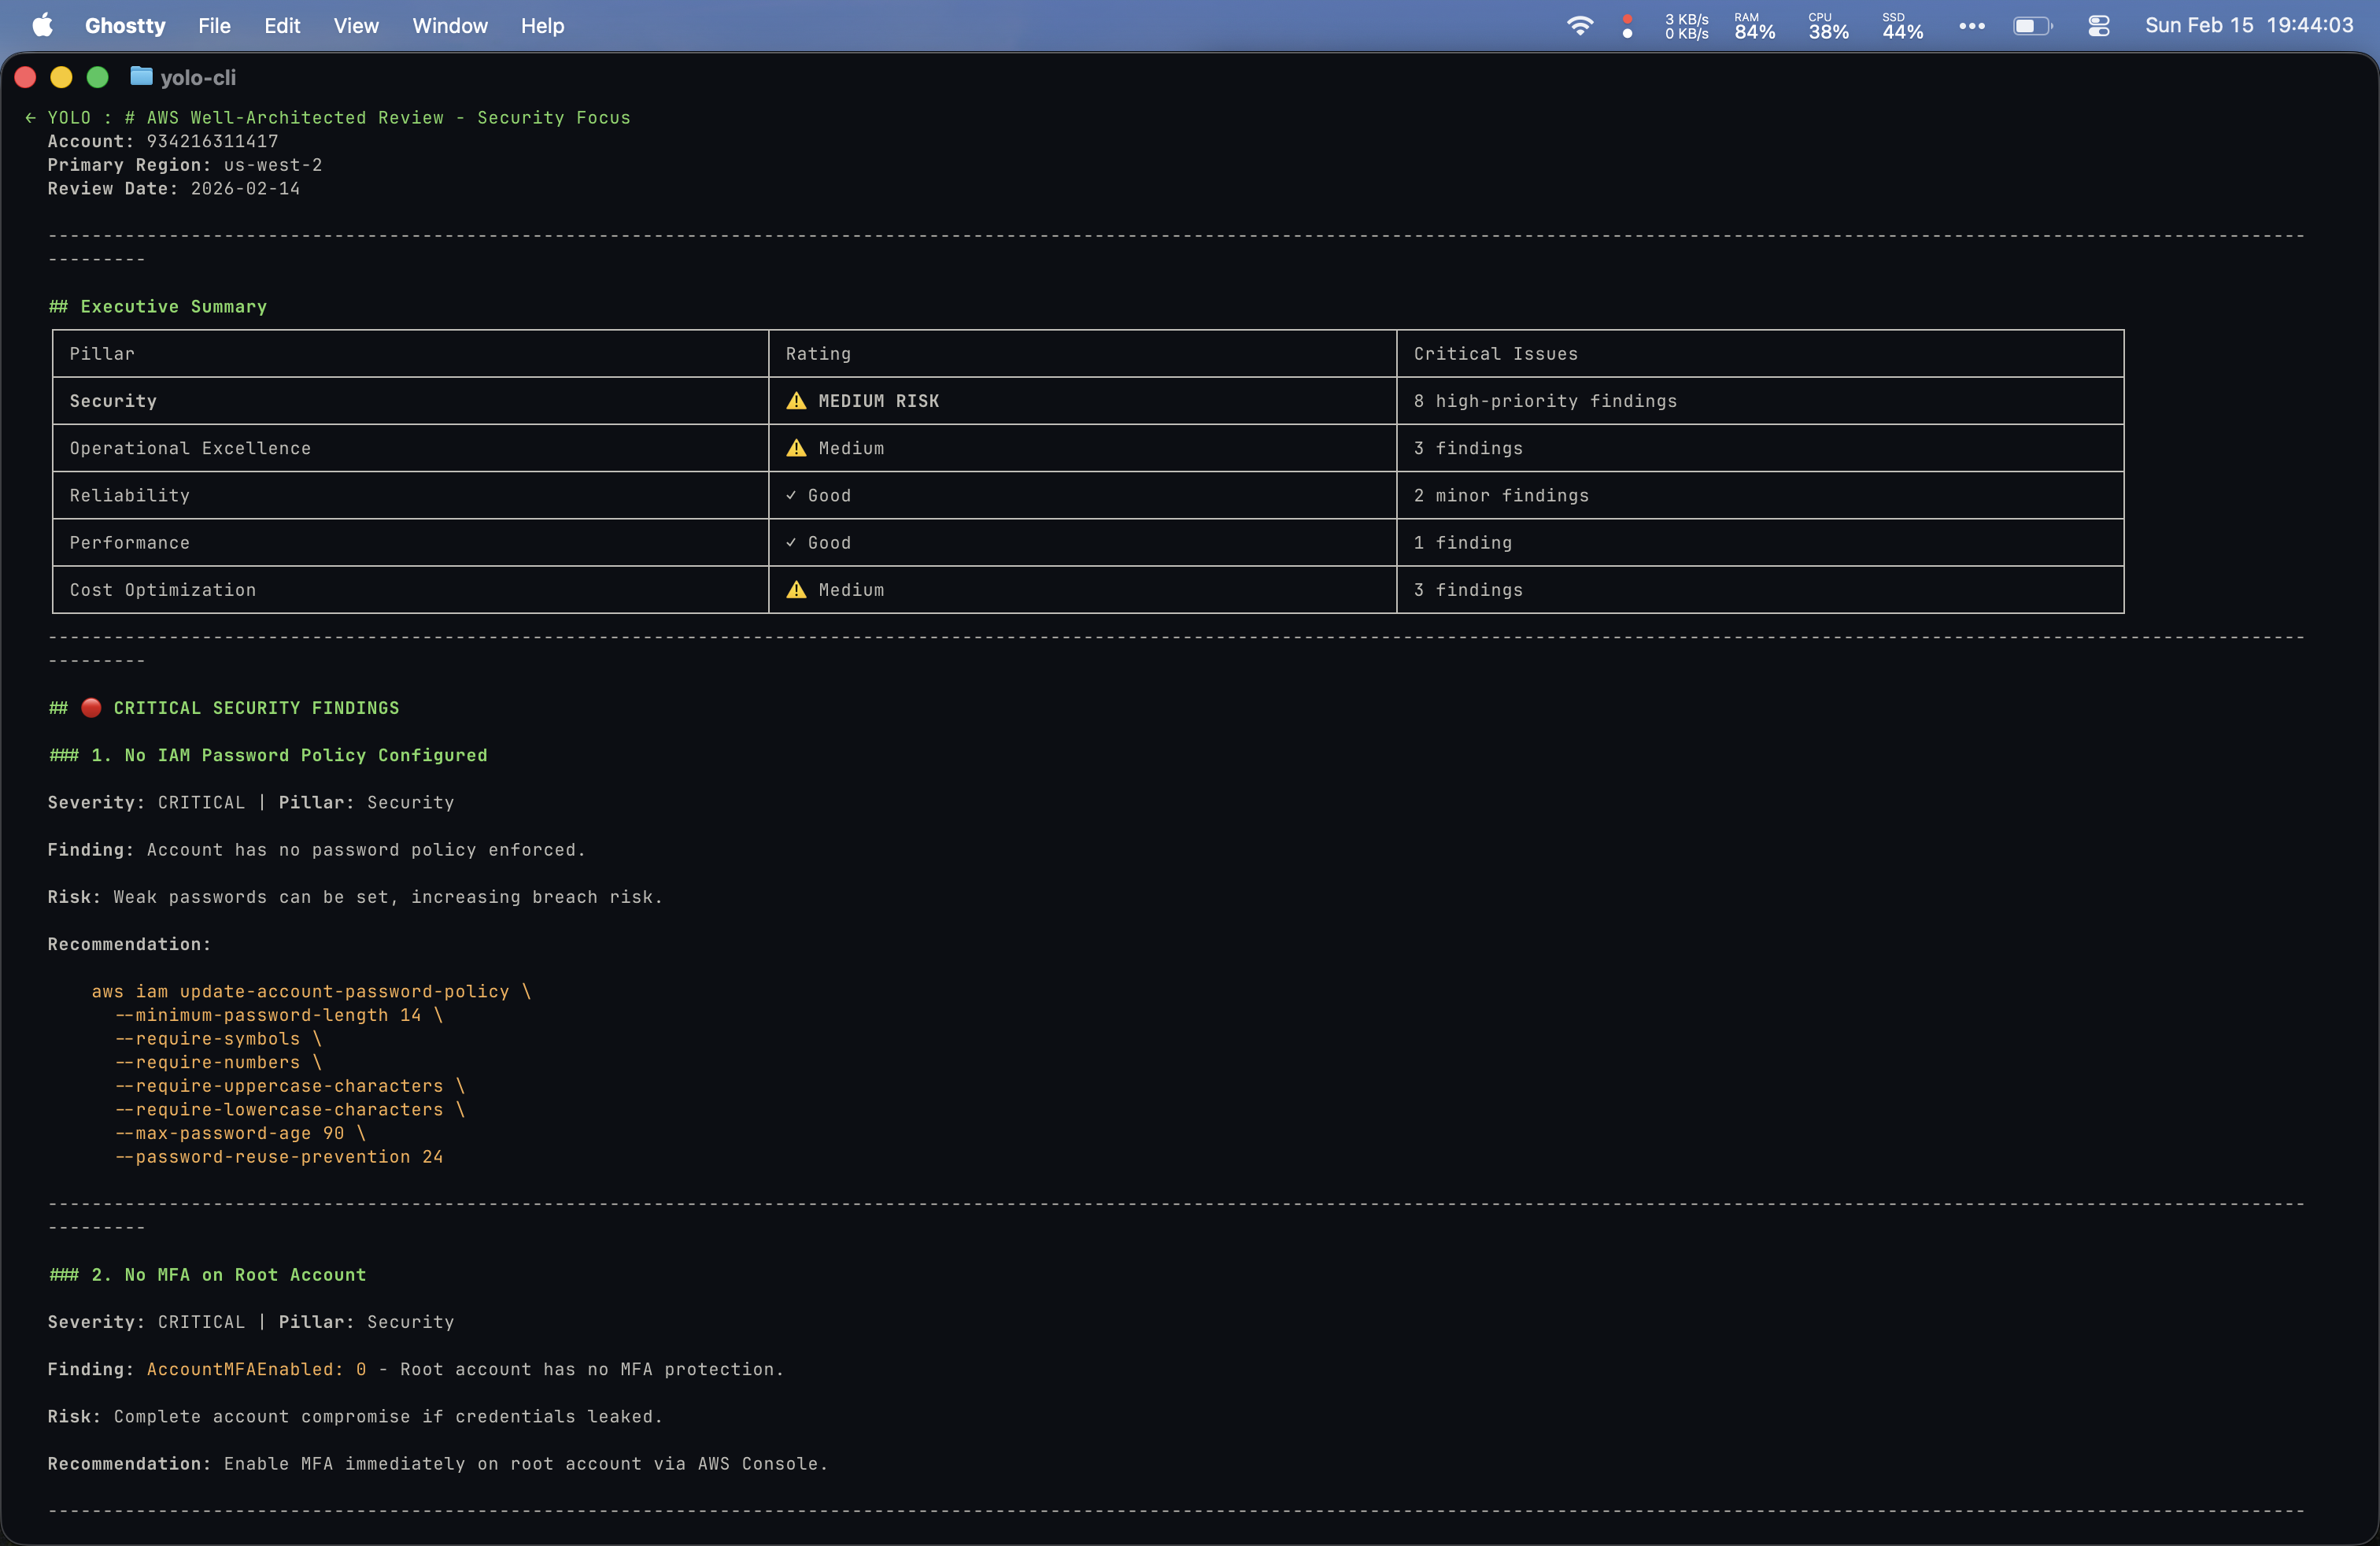
Task: Click the yolo-cli folder icon in title bar
Action: click(141, 77)
